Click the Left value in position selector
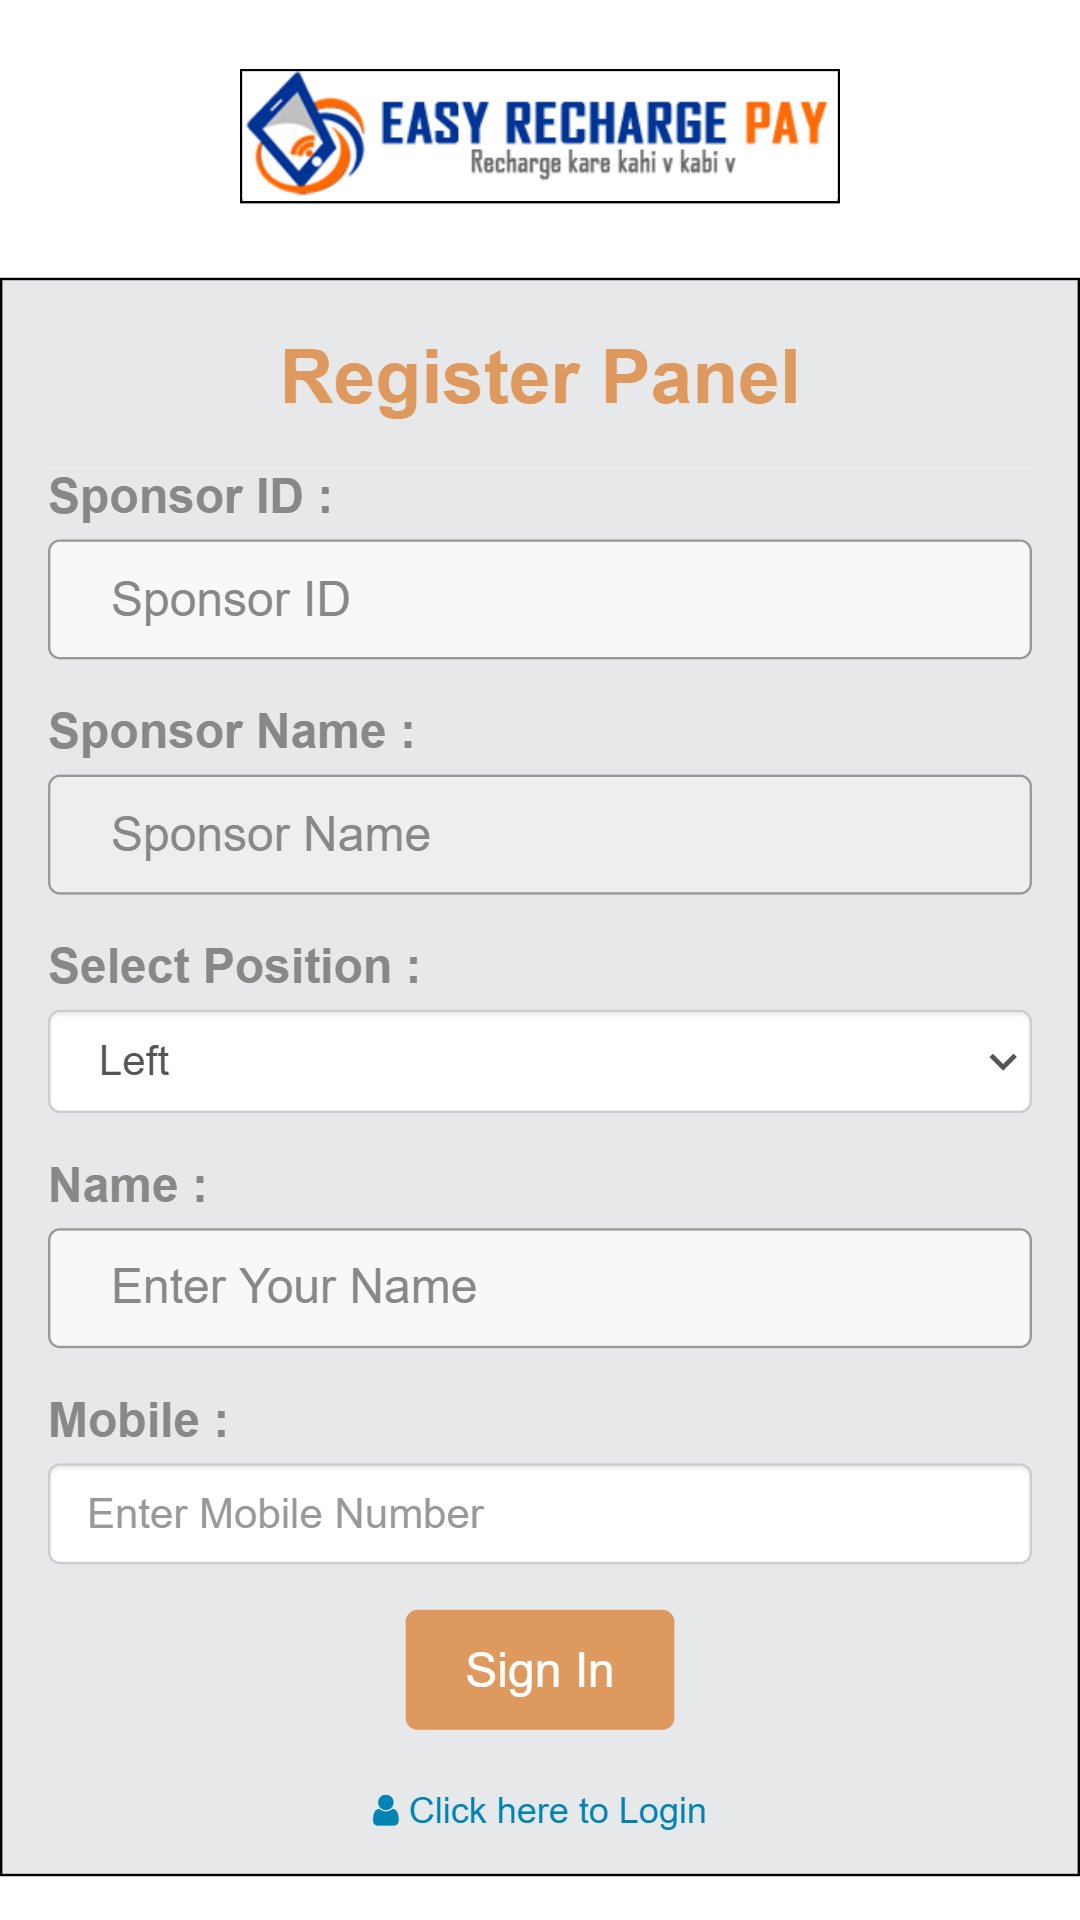Image resolution: width=1080 pixels, height=1920 pixels. coord(134,1062)
